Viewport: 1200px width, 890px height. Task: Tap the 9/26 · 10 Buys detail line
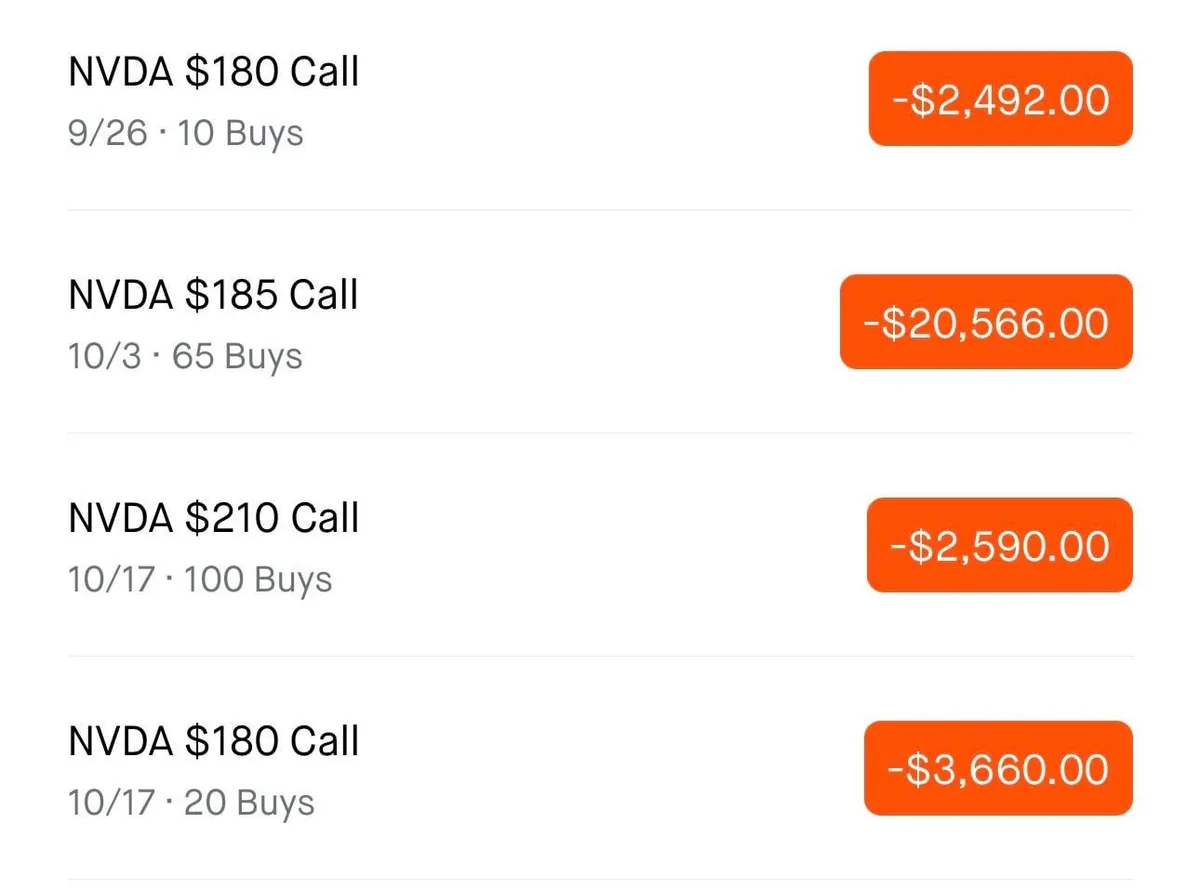185,133
